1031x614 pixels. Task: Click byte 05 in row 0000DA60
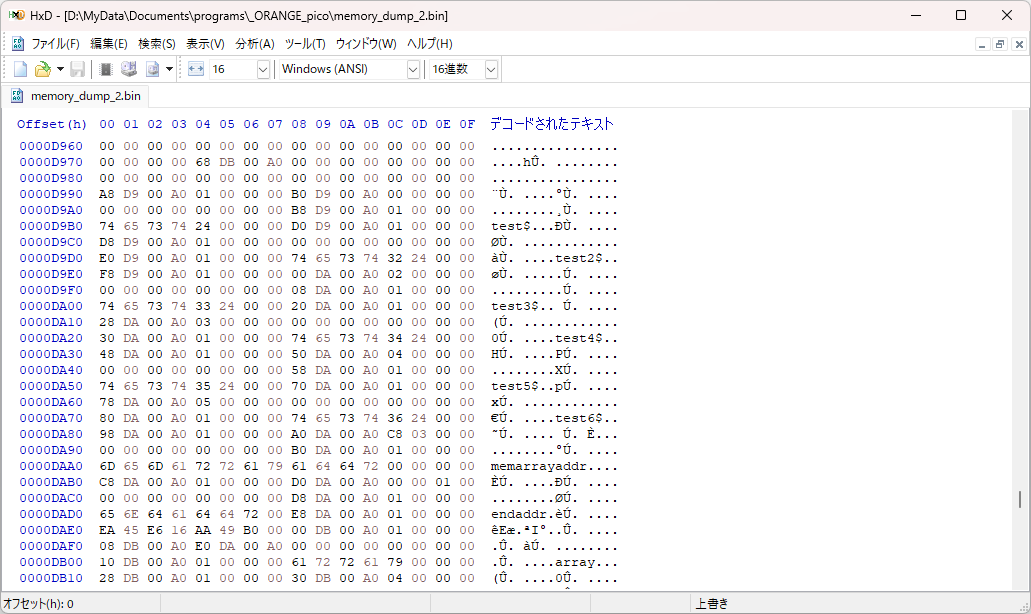[203, 402]
